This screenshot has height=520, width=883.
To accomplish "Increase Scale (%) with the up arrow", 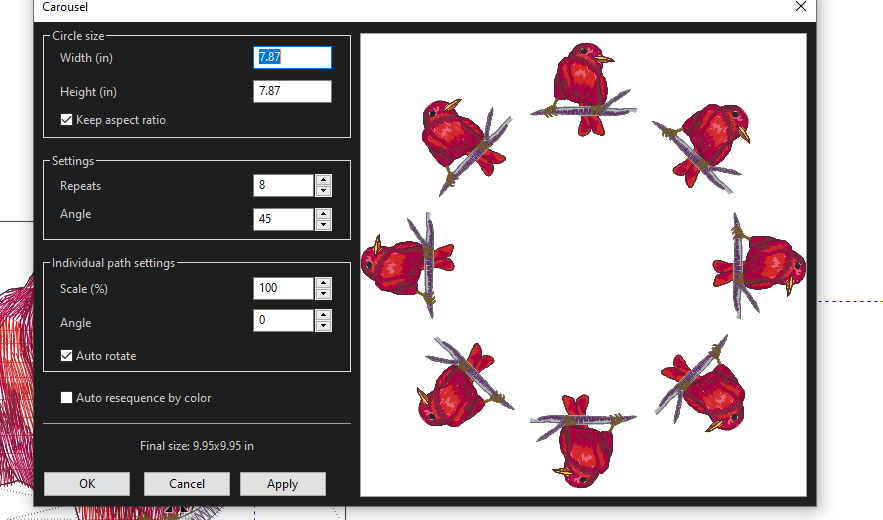I will point(323,283).
